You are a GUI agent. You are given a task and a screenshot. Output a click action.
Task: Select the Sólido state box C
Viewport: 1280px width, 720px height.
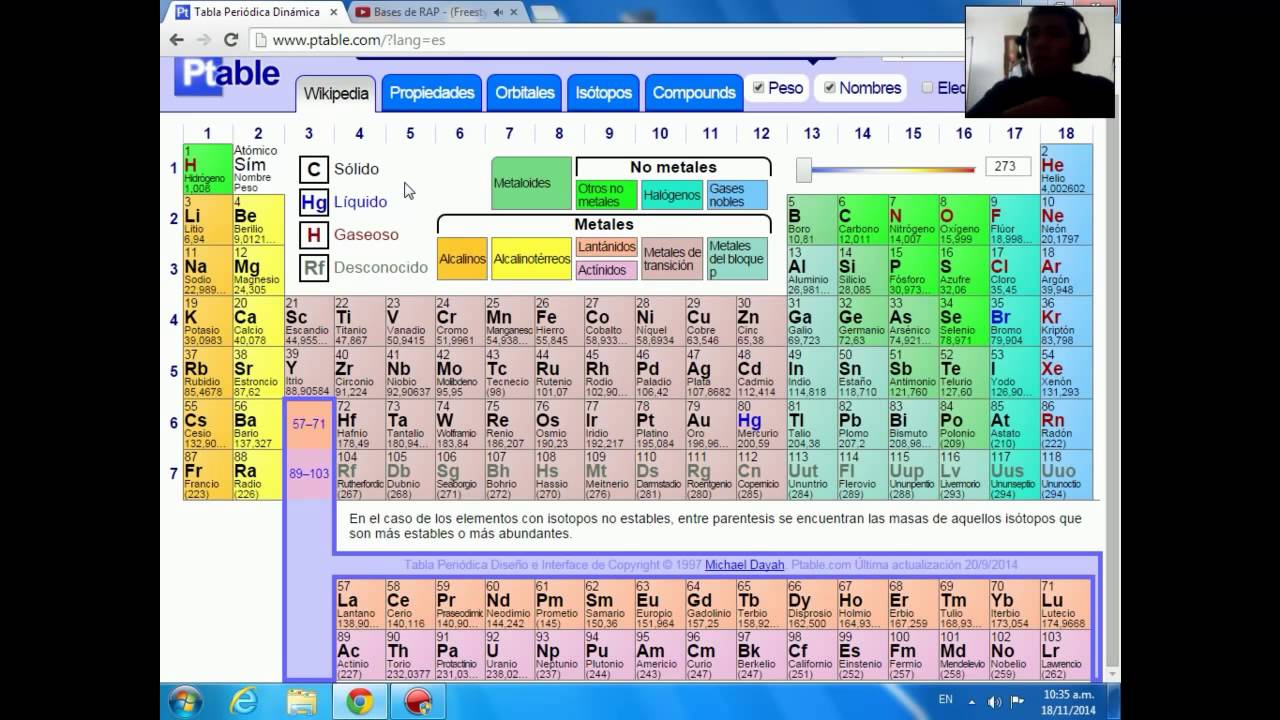[x=314, y=169]
